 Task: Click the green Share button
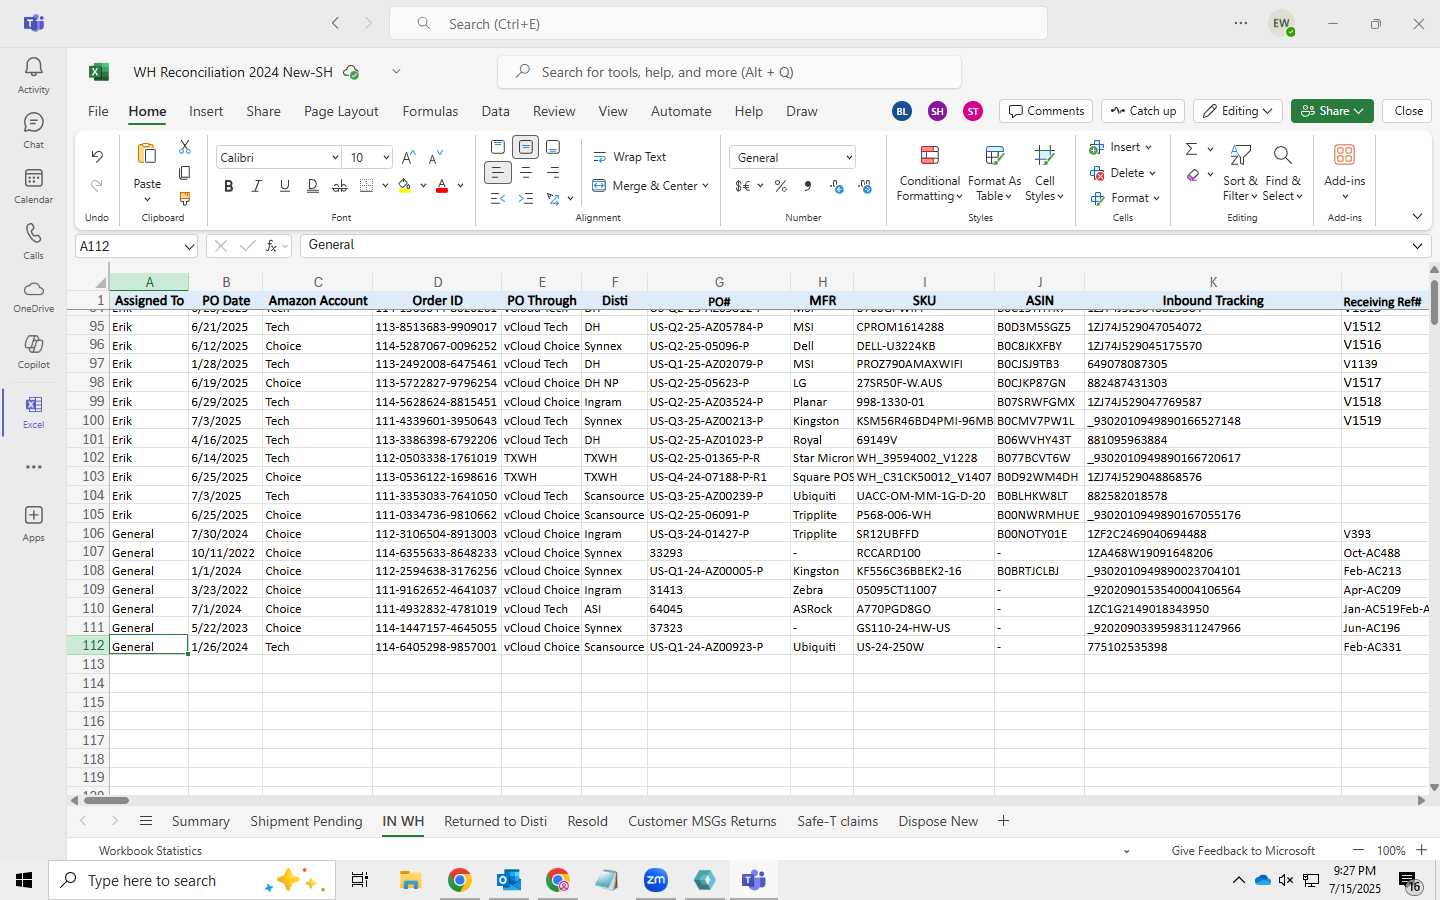point(1332,111)
